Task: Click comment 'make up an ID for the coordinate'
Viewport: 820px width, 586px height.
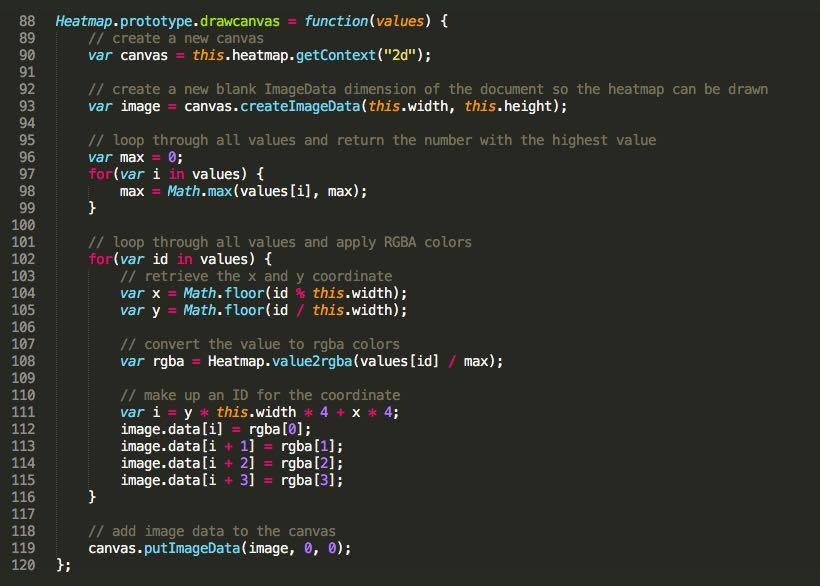Action: pos(260,395)
